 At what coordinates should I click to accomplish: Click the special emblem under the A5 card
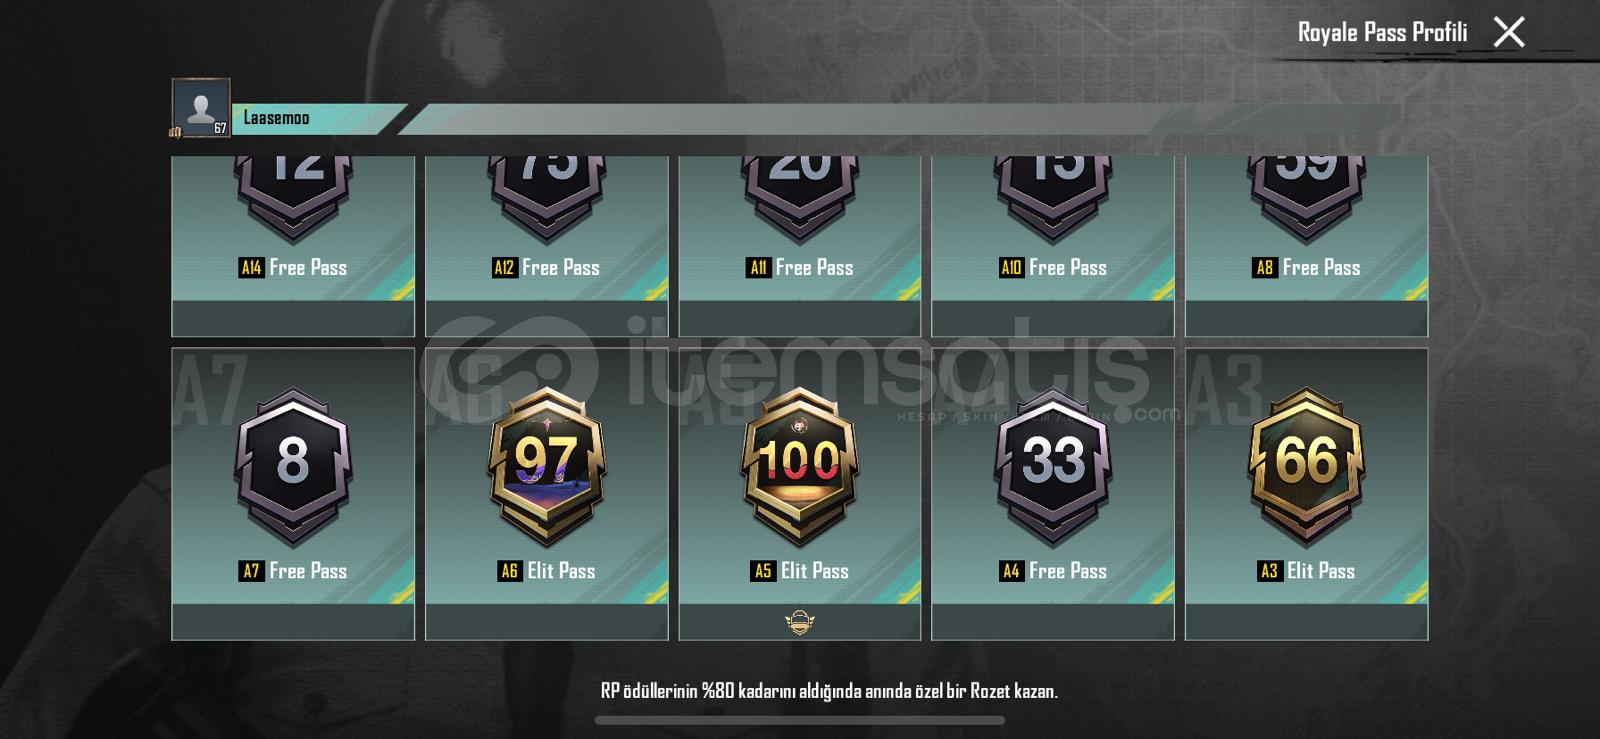800,623
